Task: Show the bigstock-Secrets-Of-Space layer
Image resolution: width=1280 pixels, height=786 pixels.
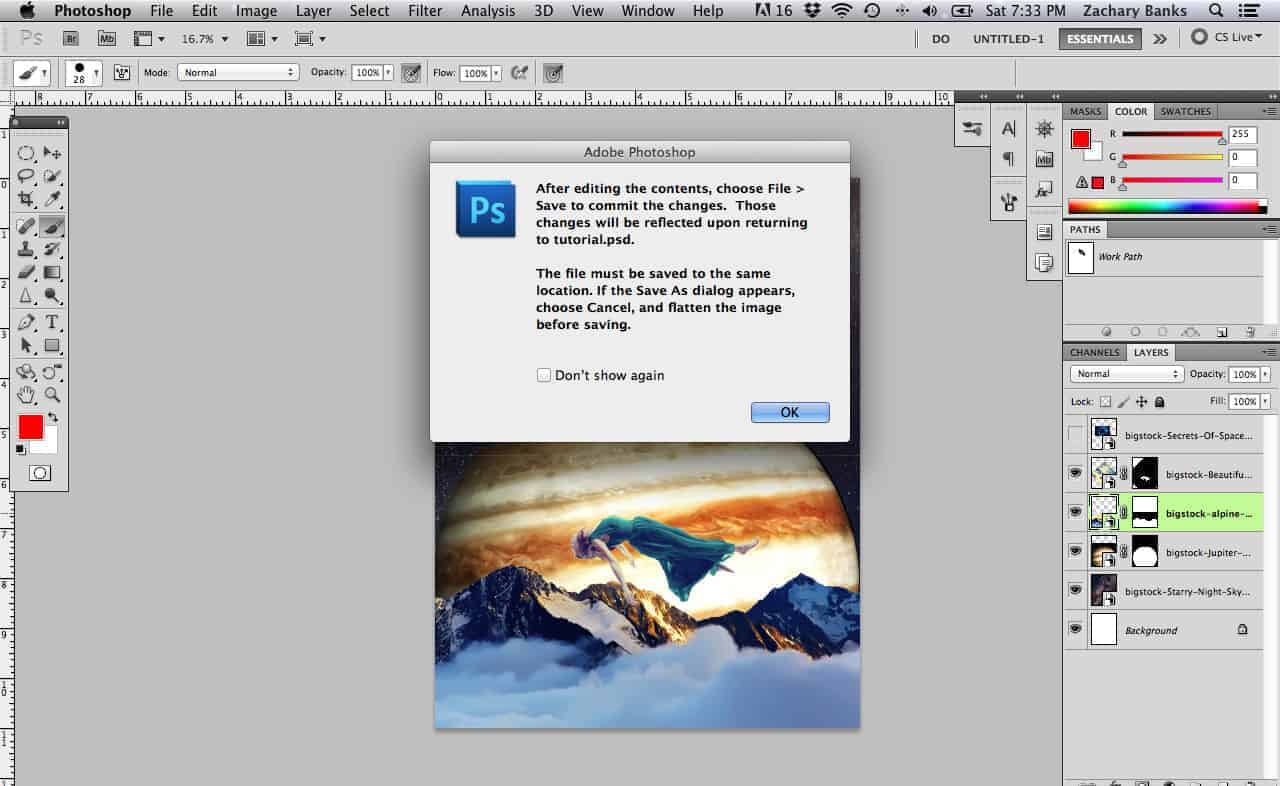Action: click(x=1075, y=435)
